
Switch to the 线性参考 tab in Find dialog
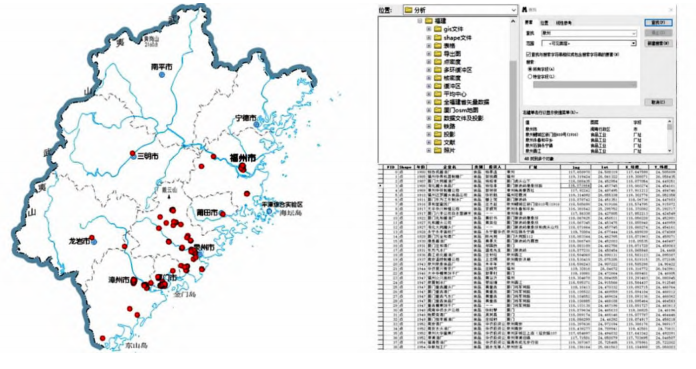pos(563,23)
